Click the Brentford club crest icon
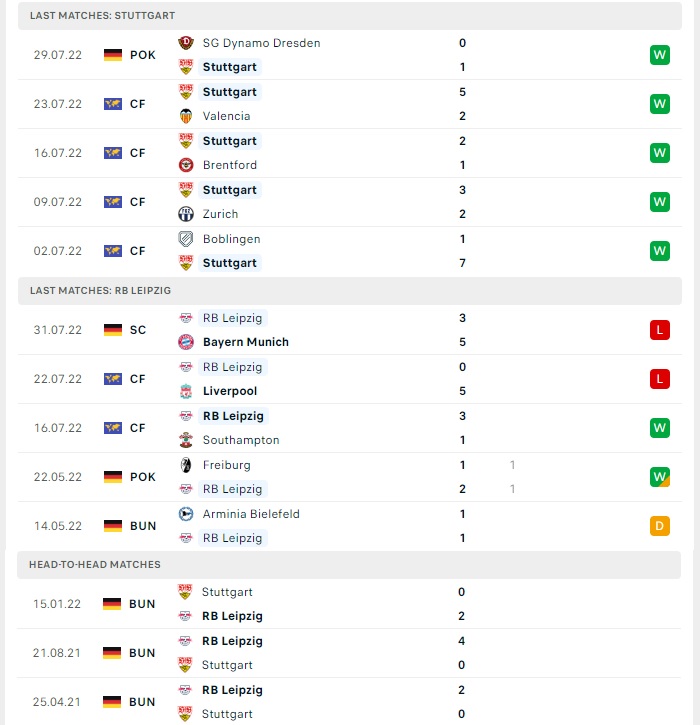Image resolution: width=700 pixels, height=725 pixels. pyautogui.click(x=186, y=165)
